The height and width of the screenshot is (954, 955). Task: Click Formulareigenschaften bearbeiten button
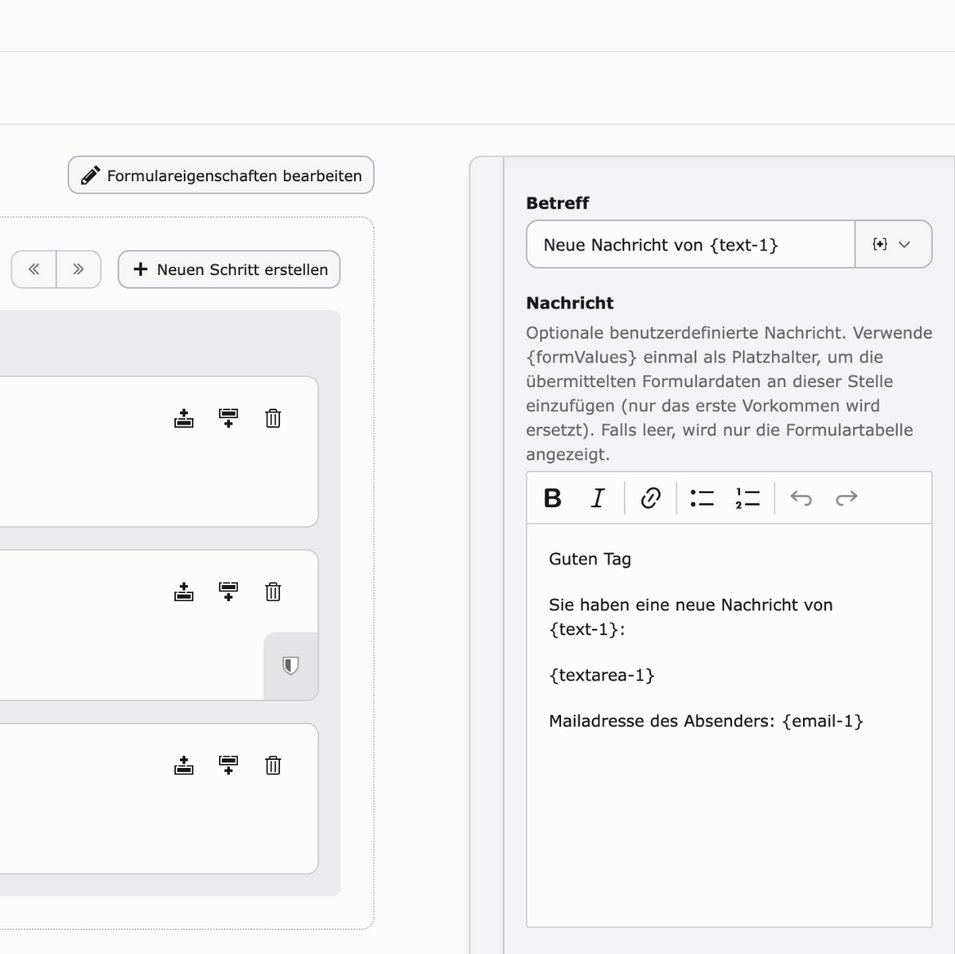[220, 175]
